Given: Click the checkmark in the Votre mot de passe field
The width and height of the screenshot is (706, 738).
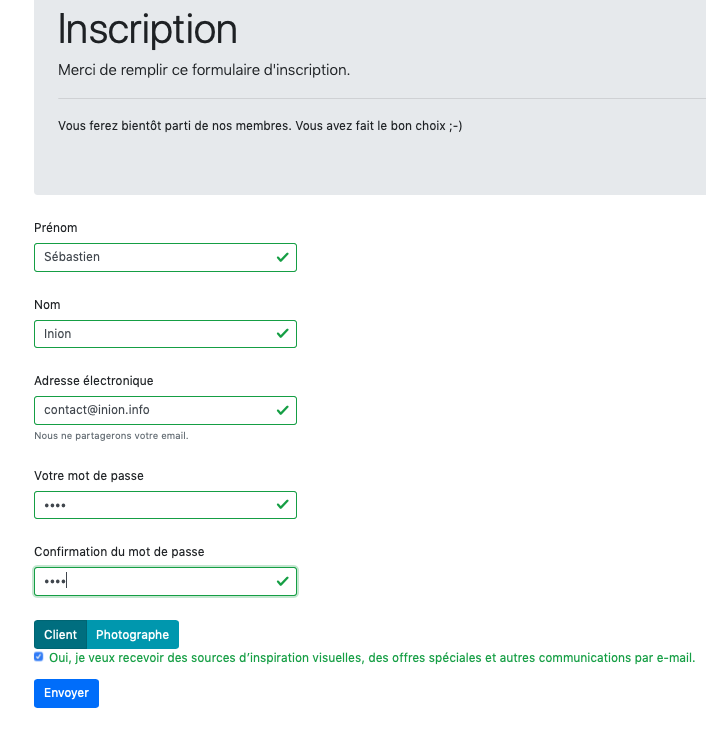Looking at the screenshot, I should pos(283,505).
